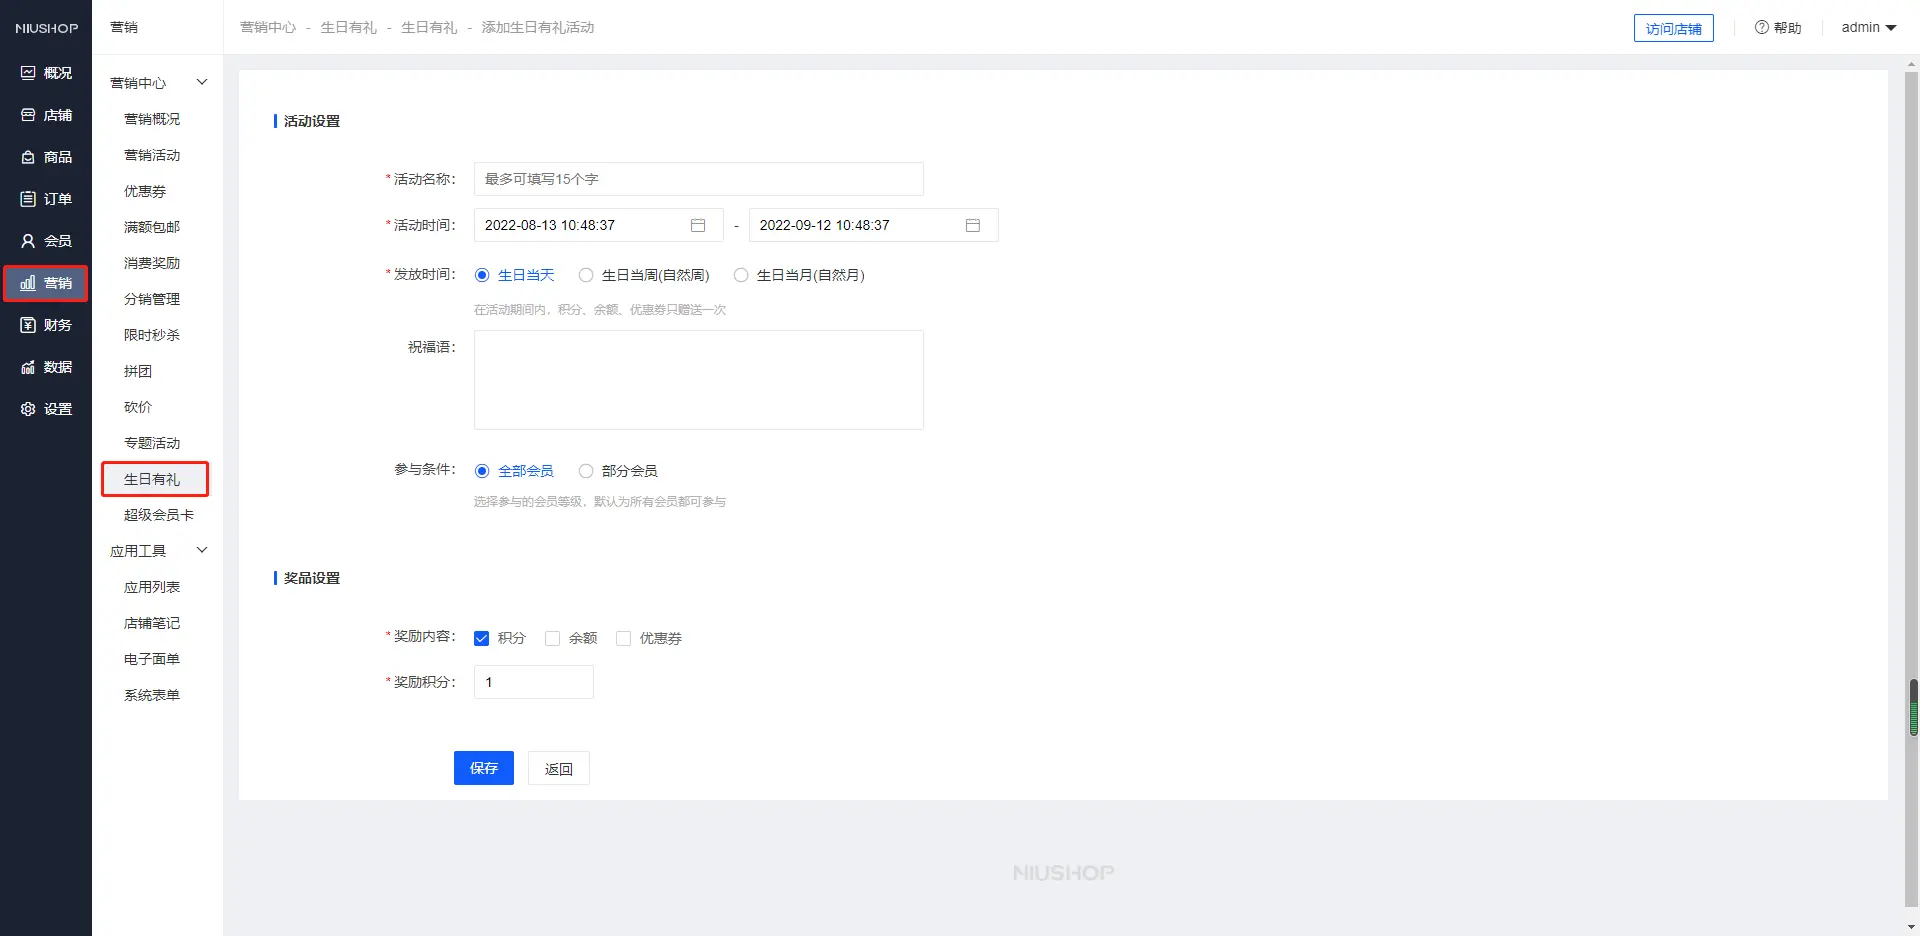This screenshot has width=1920, height=936.
Task: Click the 活动名称 text input field
Action: (x=698, y=179)
